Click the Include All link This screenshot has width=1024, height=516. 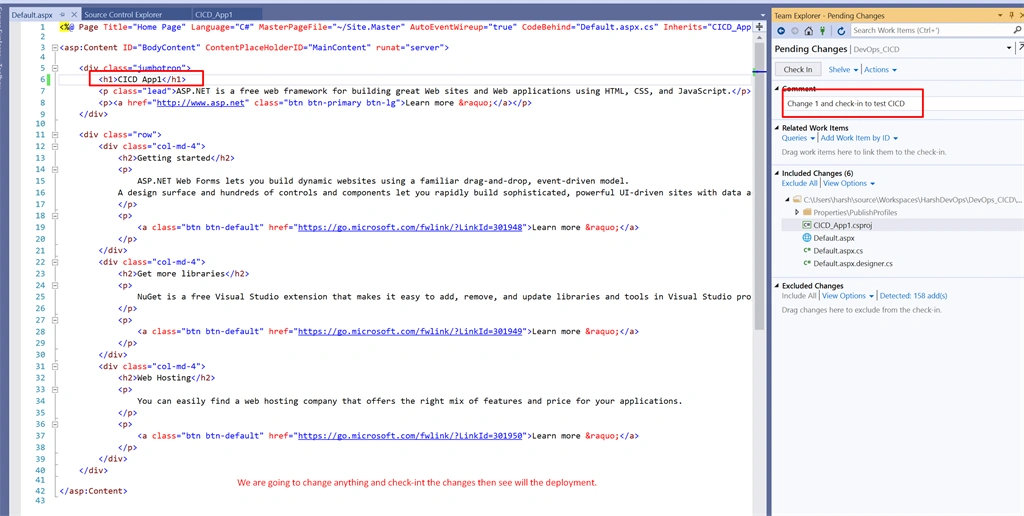pos(799,296)
